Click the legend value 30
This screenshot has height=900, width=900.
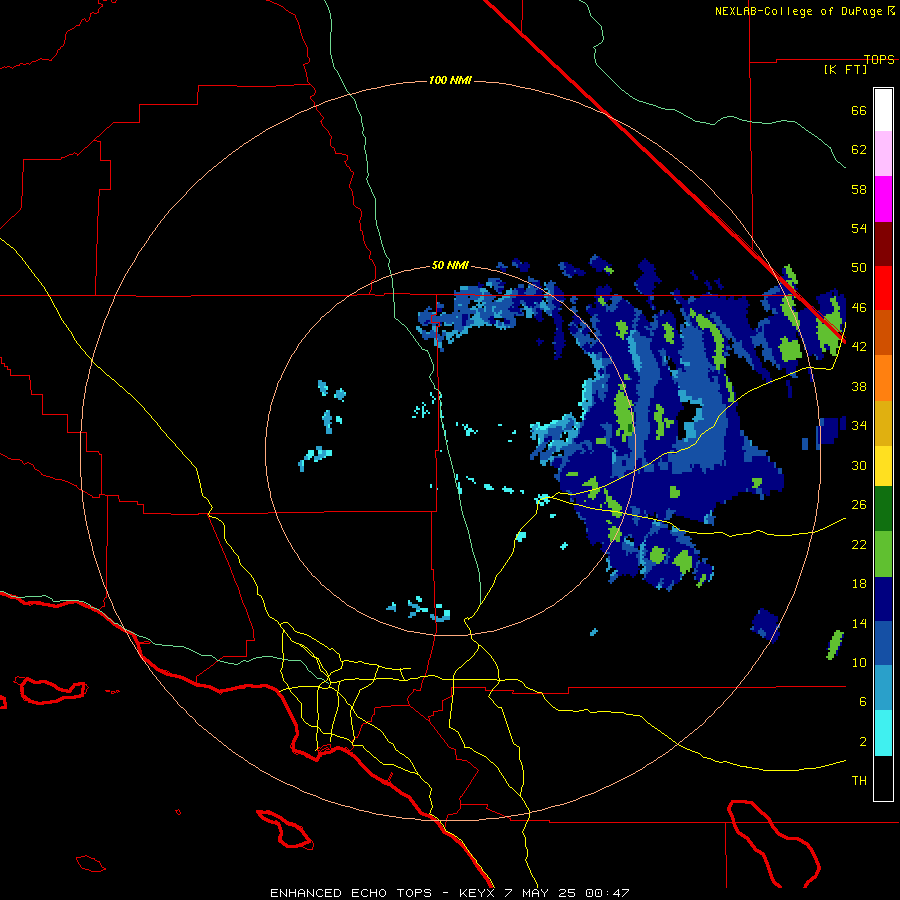(859, 465)
